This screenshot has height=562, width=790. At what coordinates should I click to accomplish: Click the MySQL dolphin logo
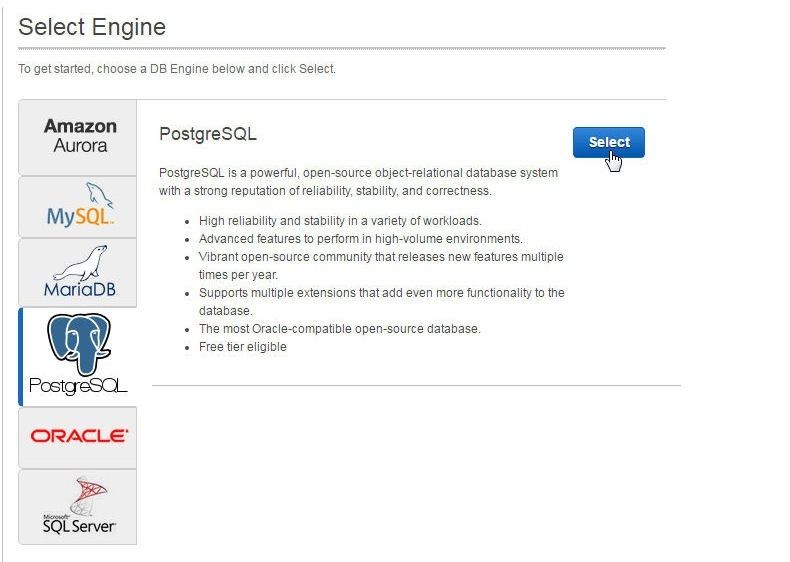tap(81, 204)
